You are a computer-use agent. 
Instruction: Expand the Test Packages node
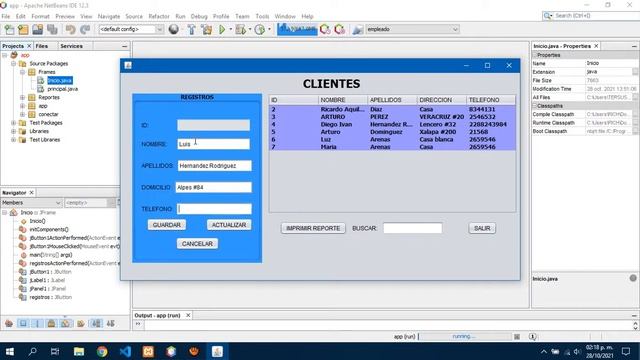click(13, 123)
